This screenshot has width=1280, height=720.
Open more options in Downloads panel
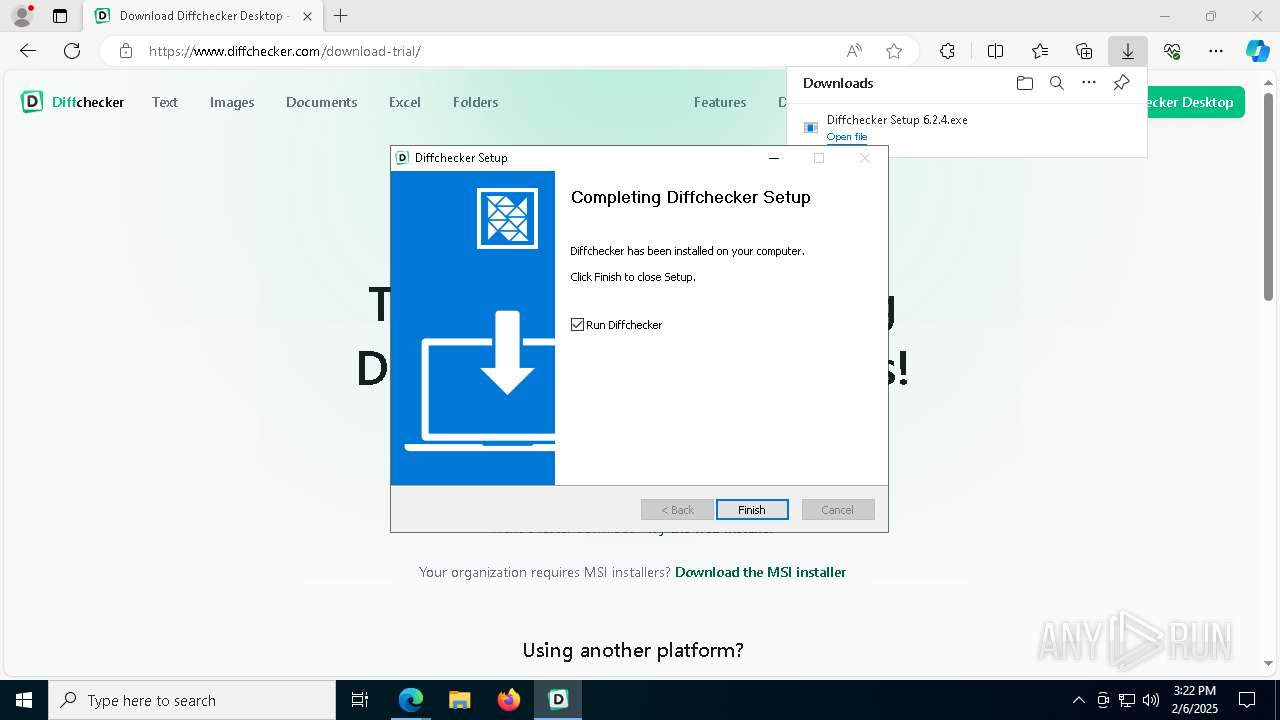coord(1089,83)
